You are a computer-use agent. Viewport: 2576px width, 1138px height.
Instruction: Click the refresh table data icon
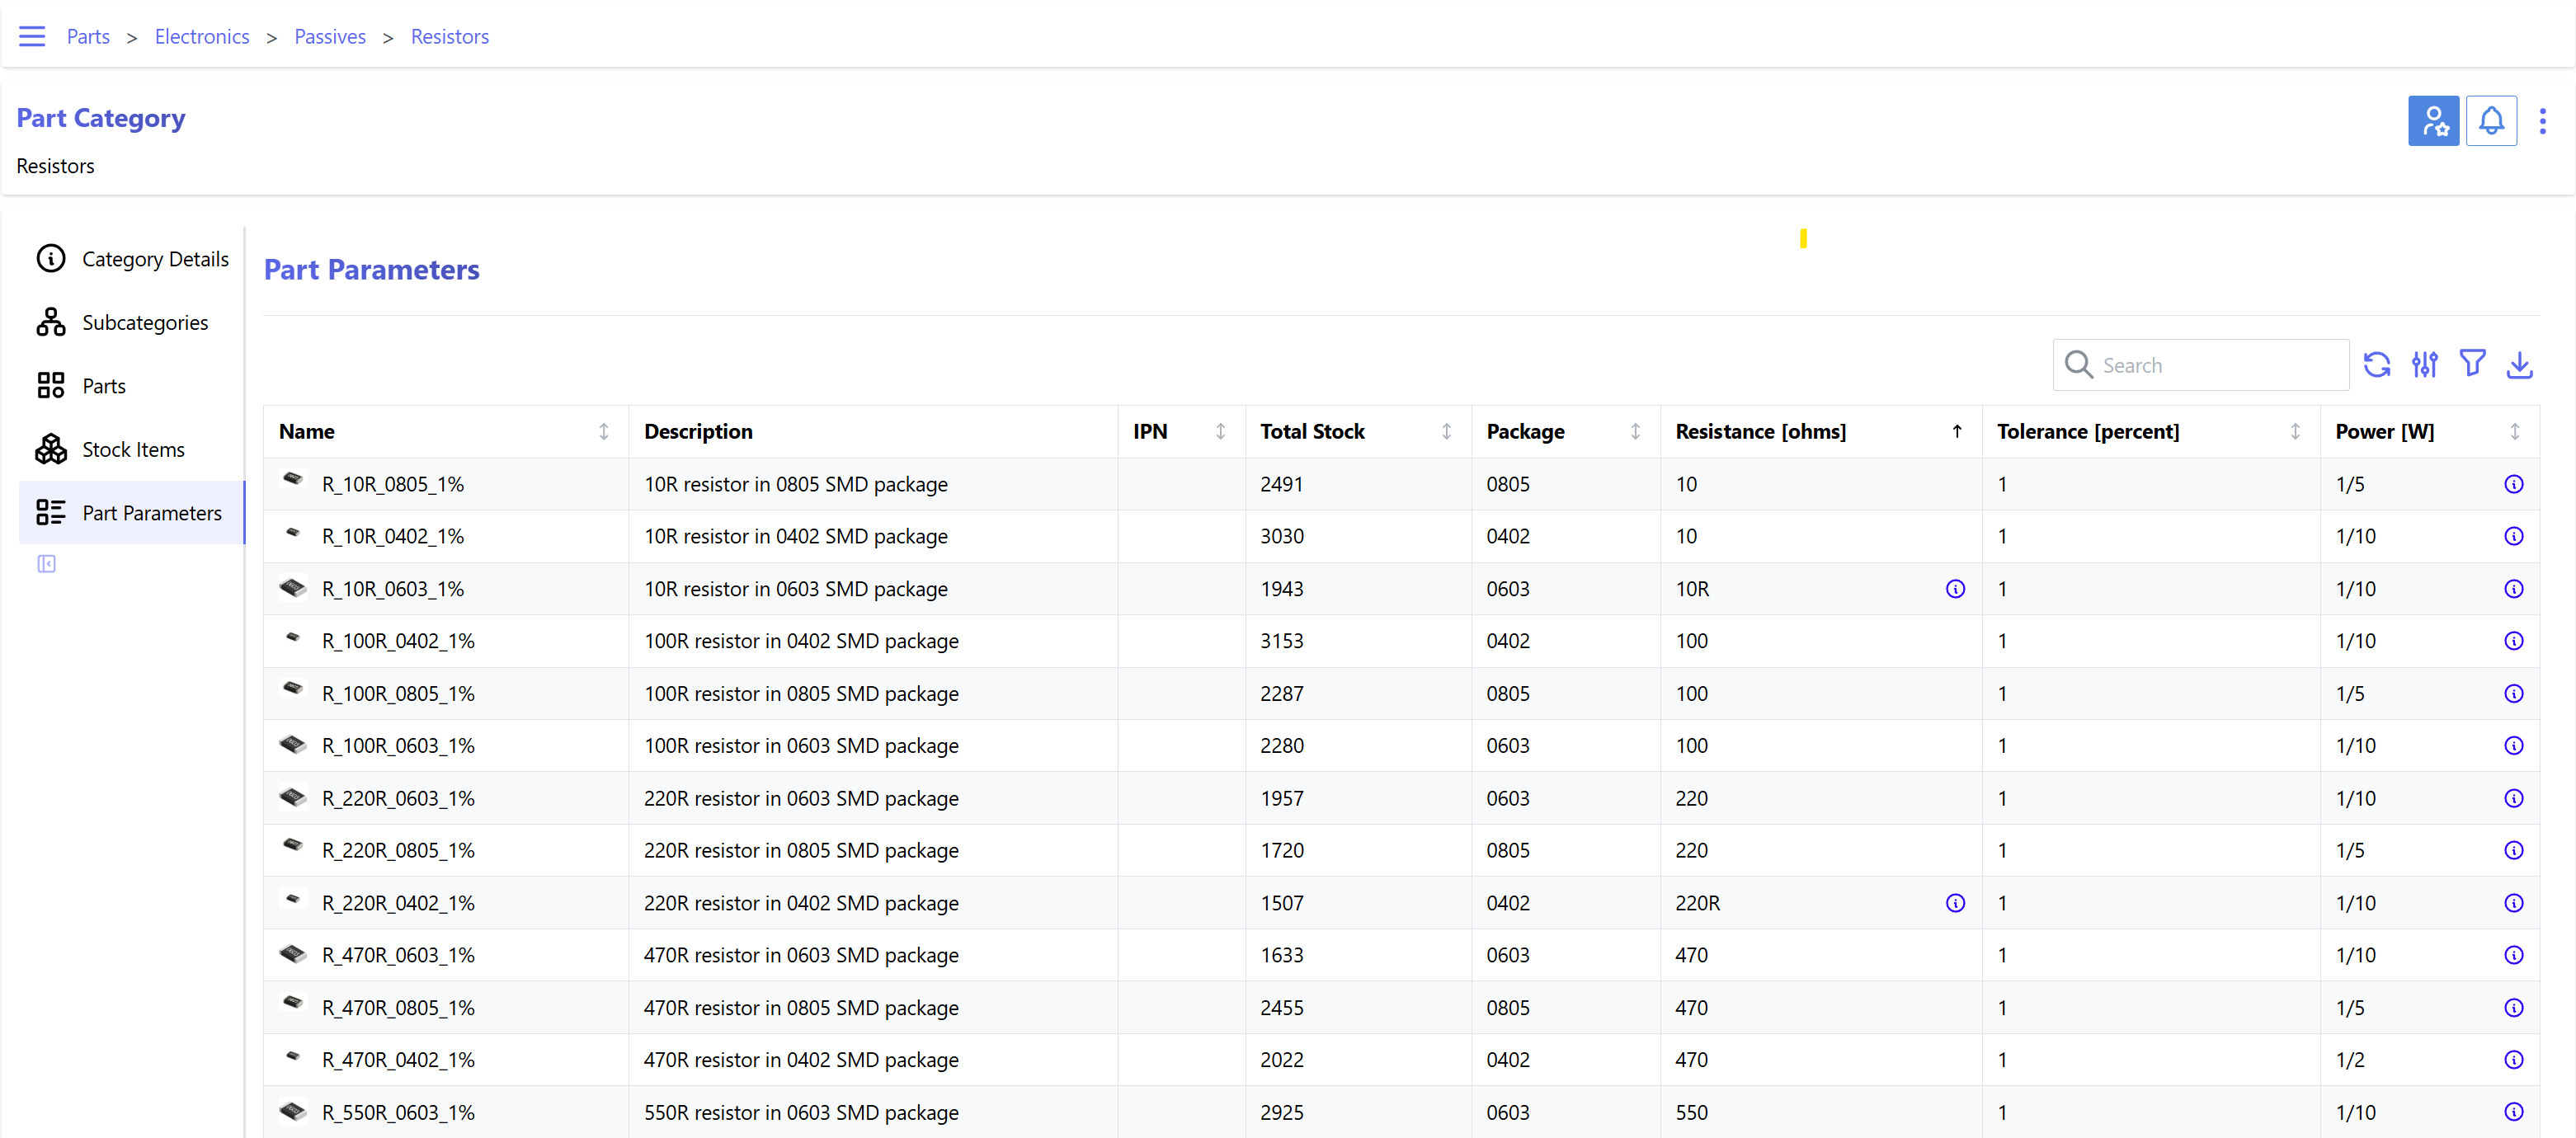(x=2376, y=365)
